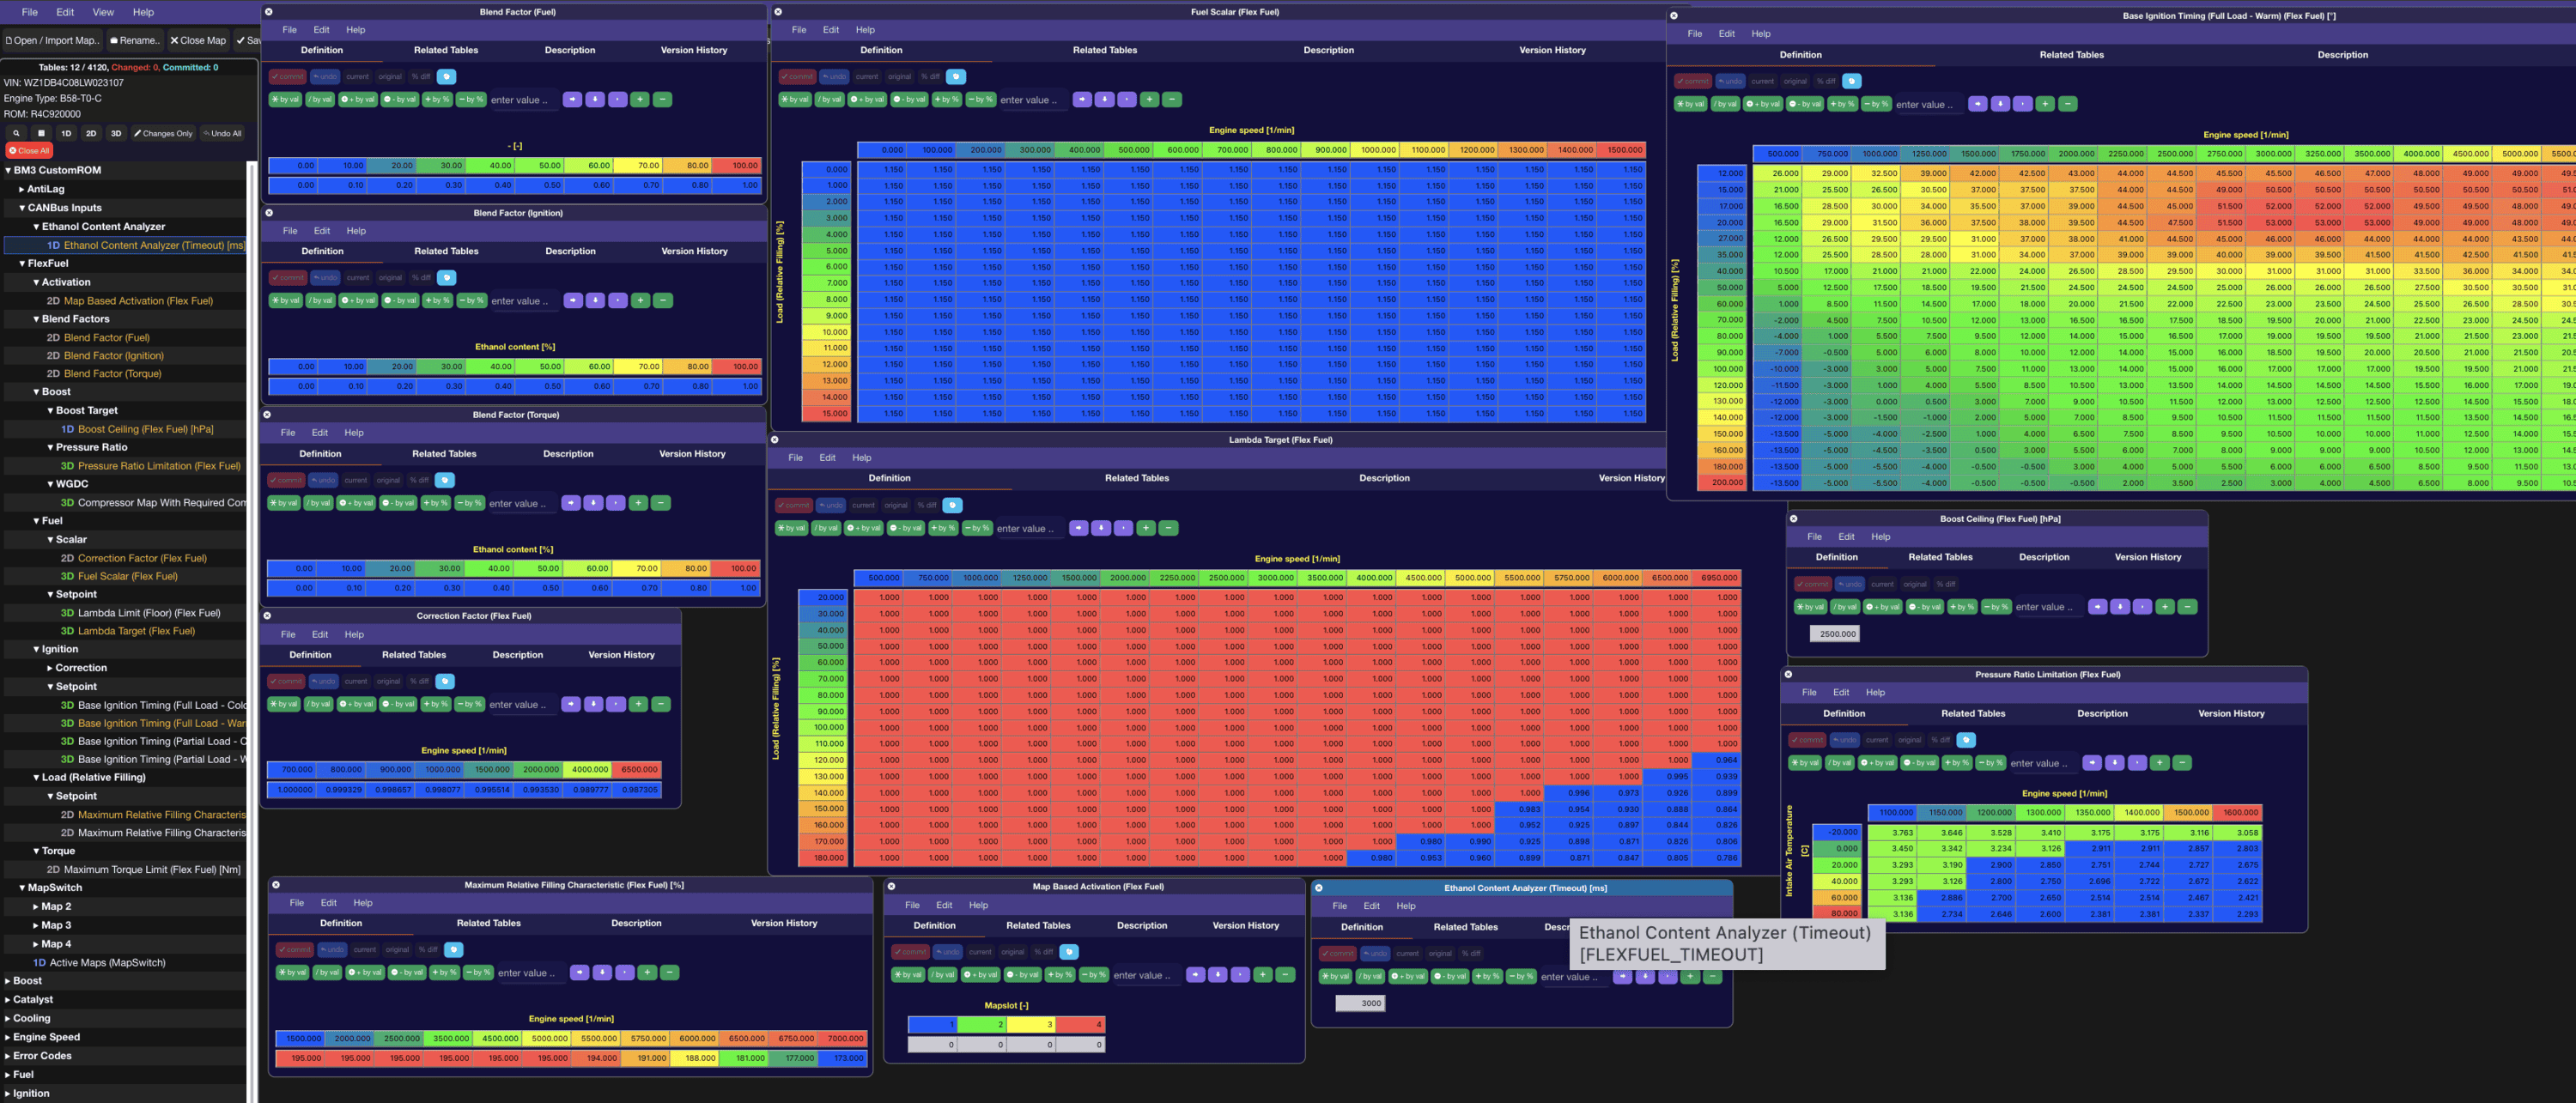Select the 100.00 red axis cell in Blend Factor (Fuel)
The width and height of the screenshot is (2576, 1103).
click(x=738, y=166)
